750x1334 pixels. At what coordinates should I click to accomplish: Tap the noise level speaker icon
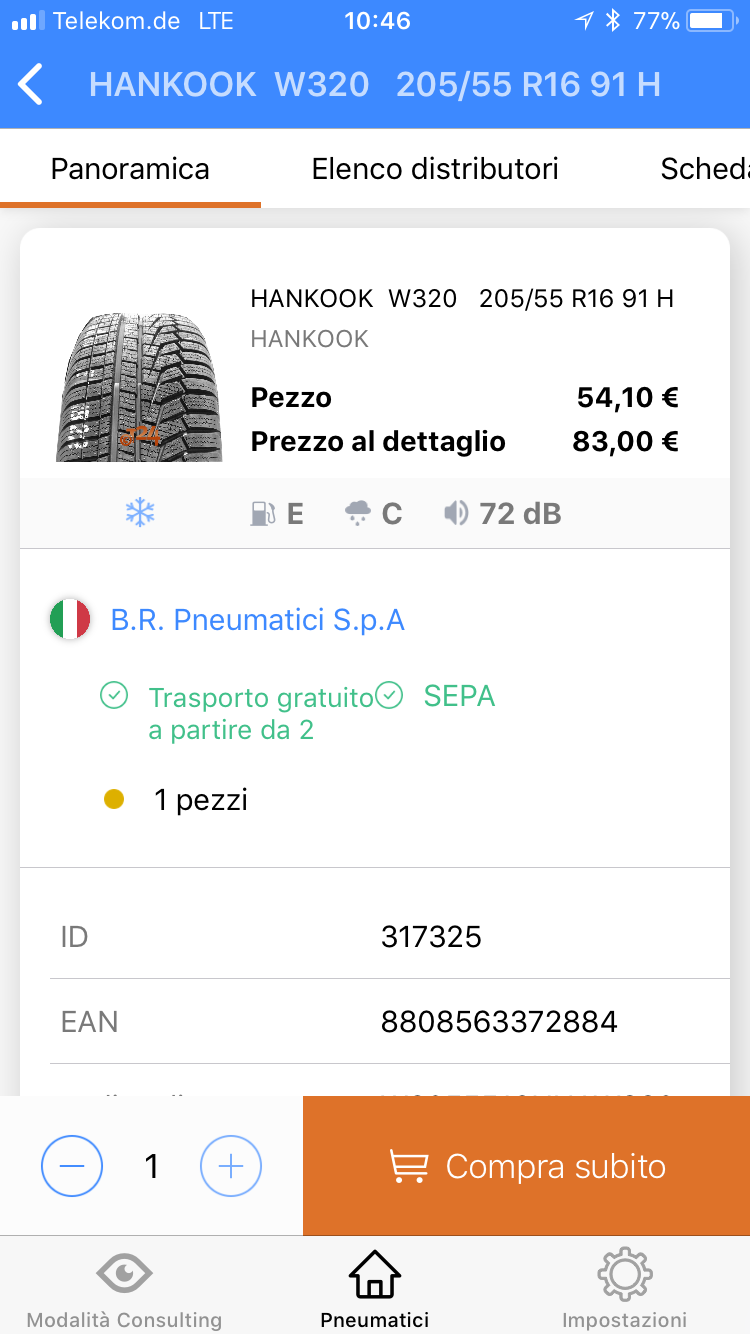pyautogui.click(x=456, y=514)
